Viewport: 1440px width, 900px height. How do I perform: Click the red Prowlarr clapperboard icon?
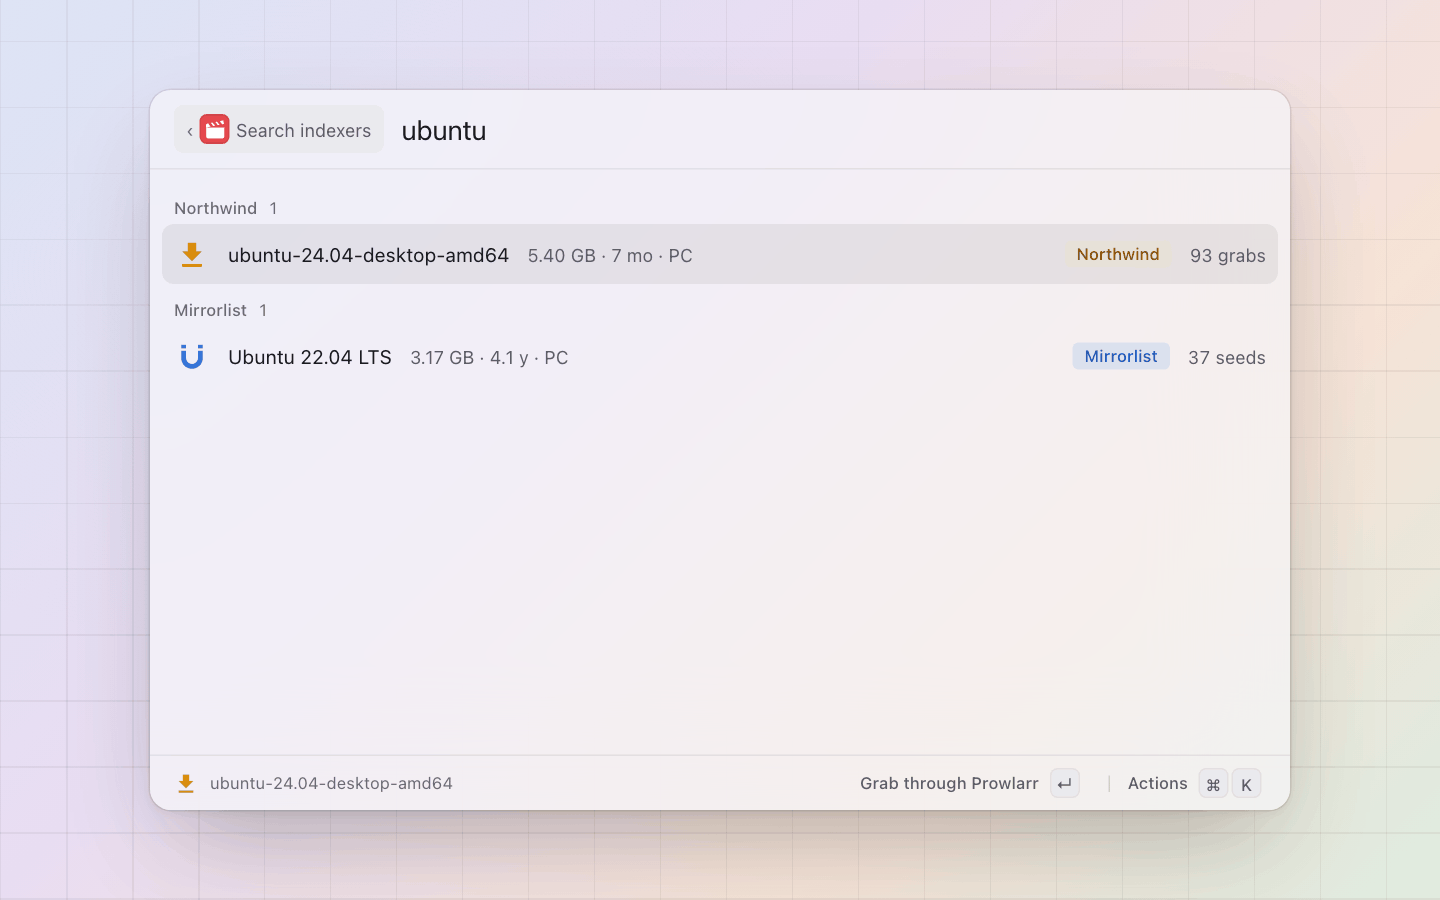point(214,130)
